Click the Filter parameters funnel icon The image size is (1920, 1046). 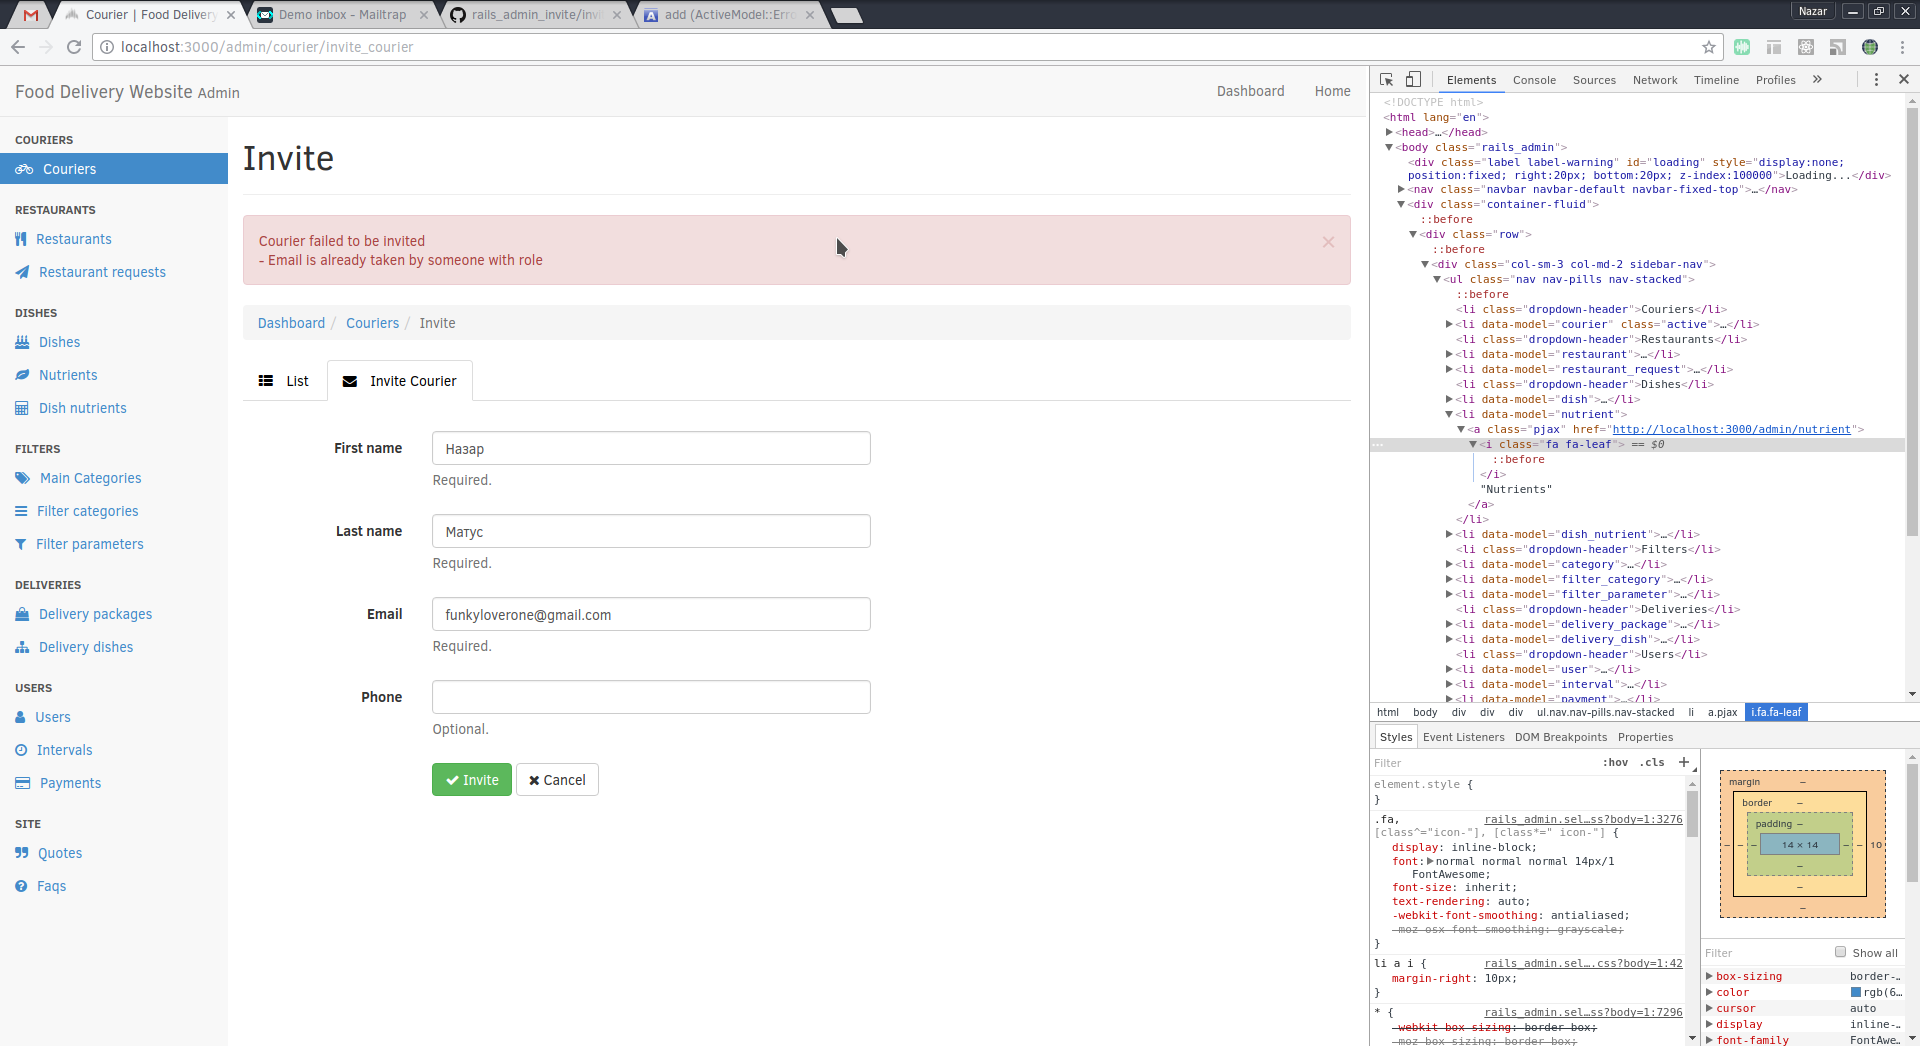click(21, 544)
